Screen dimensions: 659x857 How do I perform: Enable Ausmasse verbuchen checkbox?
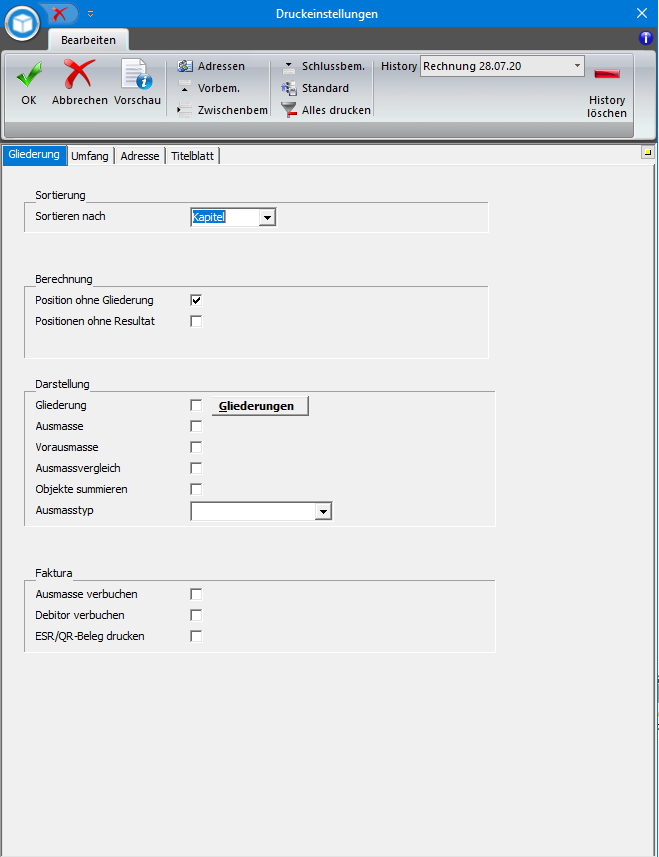click(196, 594)
